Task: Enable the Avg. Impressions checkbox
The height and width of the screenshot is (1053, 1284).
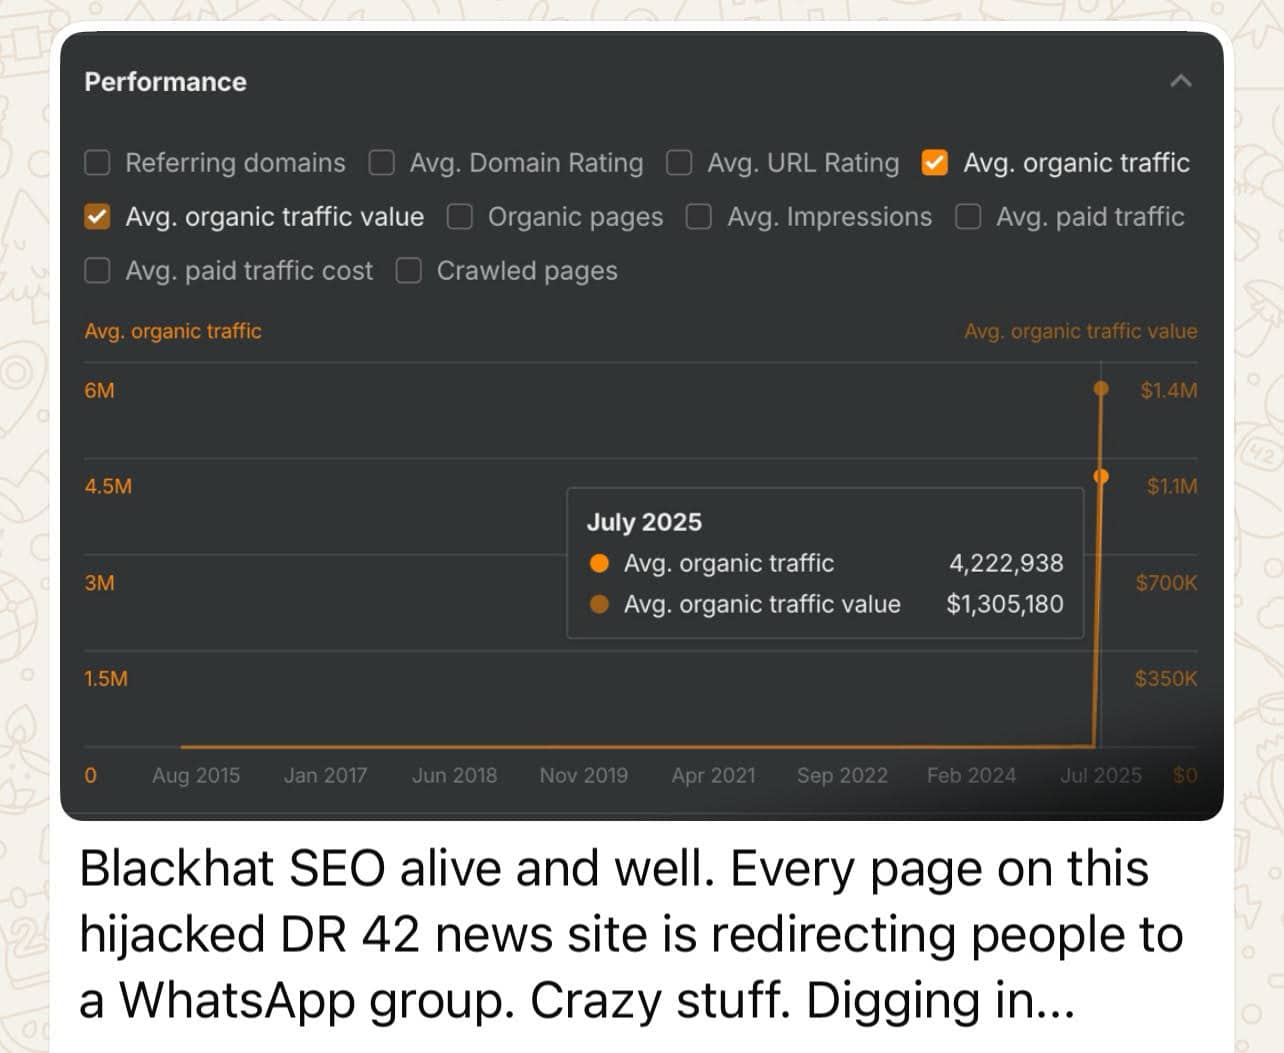Action: click(699, 217)
